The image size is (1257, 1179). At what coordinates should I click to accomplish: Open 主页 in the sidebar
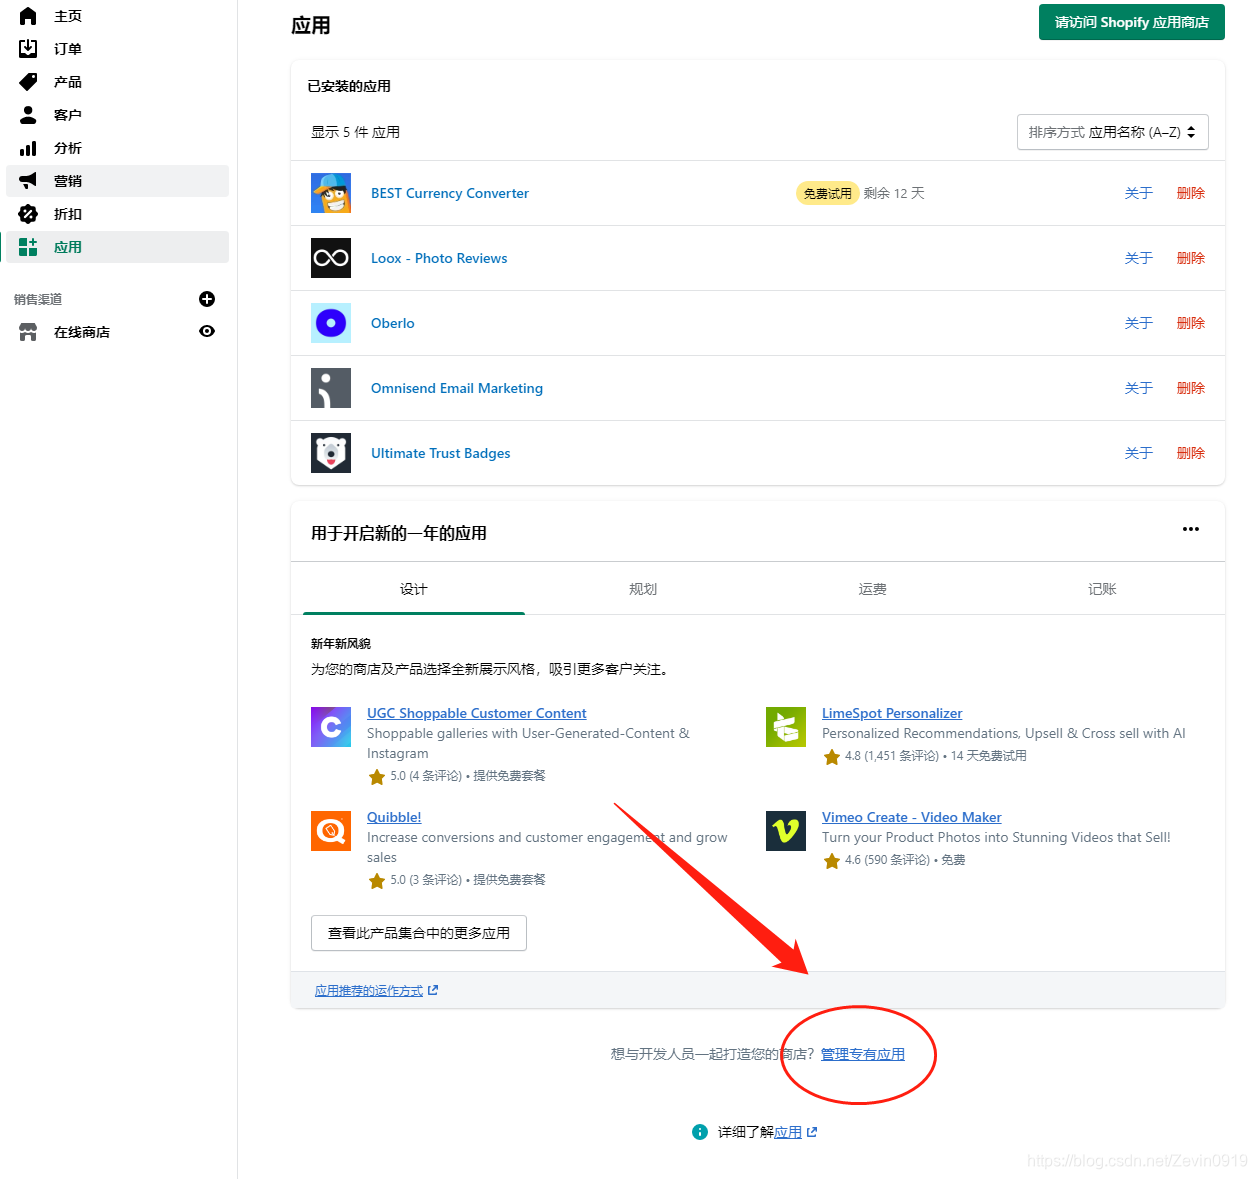click(68, 16)
